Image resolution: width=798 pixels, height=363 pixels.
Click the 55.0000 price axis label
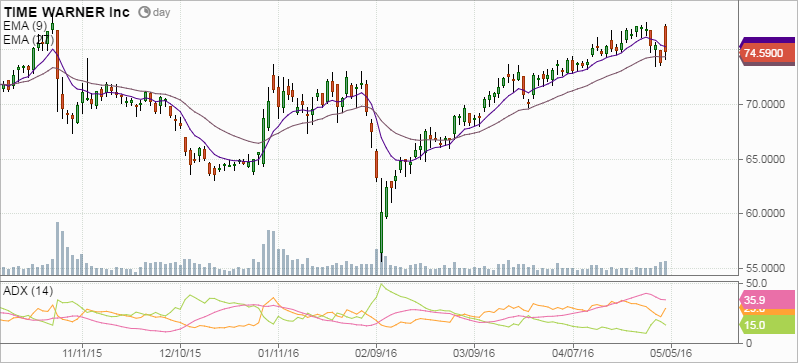pyautogui.click(x=764, y=268)
